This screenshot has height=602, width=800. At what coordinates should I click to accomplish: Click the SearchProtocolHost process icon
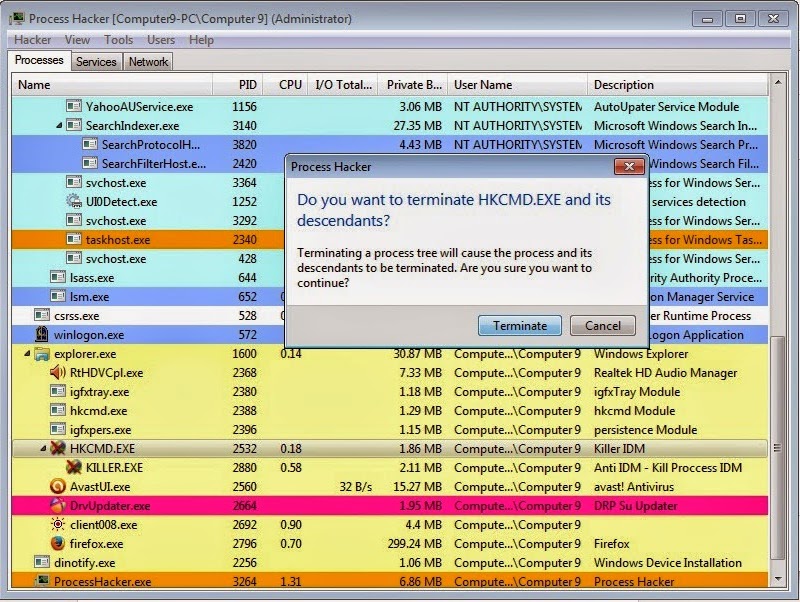click(90, 144)
